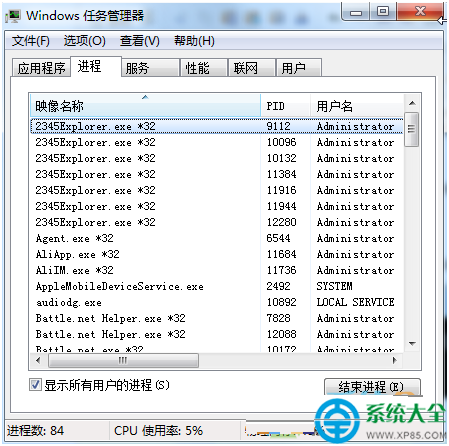
Task: Open the 帮助(H) menu
Action: (194, 41)
